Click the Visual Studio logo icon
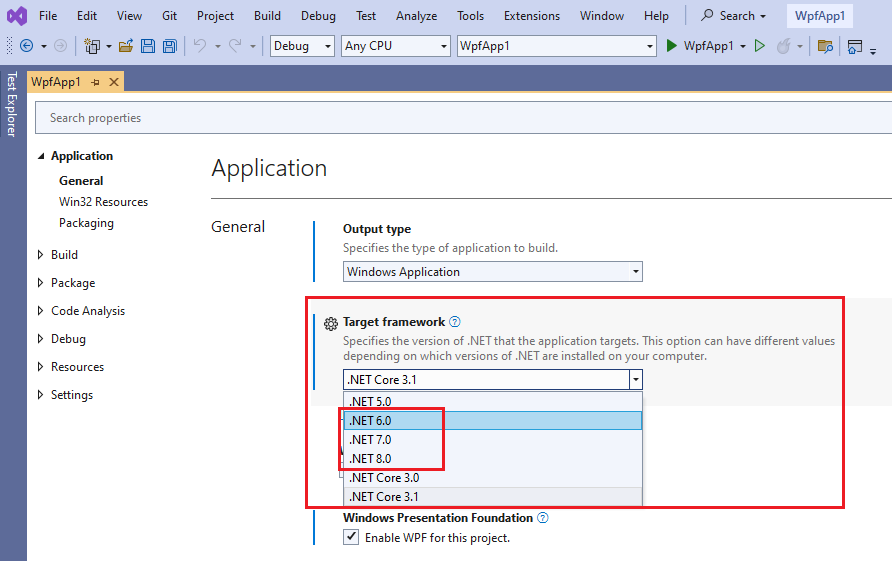 pos(16,16)
